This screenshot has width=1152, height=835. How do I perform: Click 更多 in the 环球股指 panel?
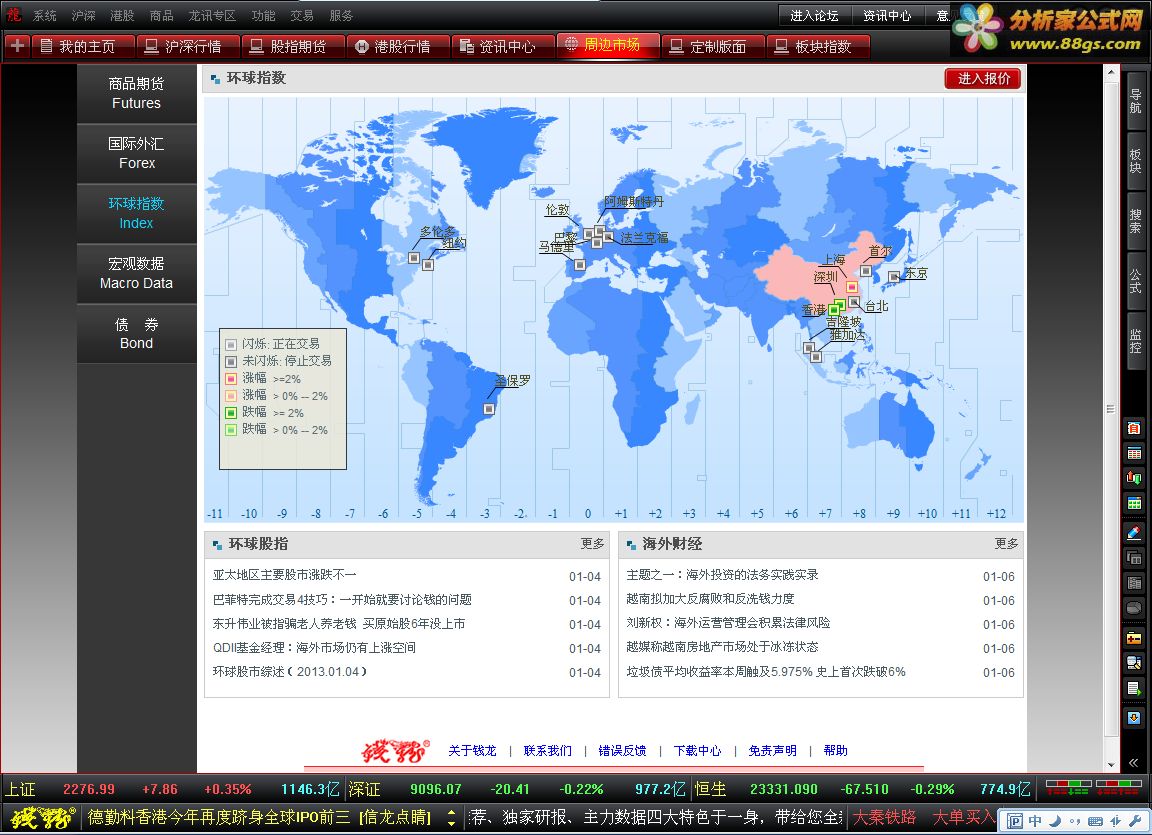592,543
